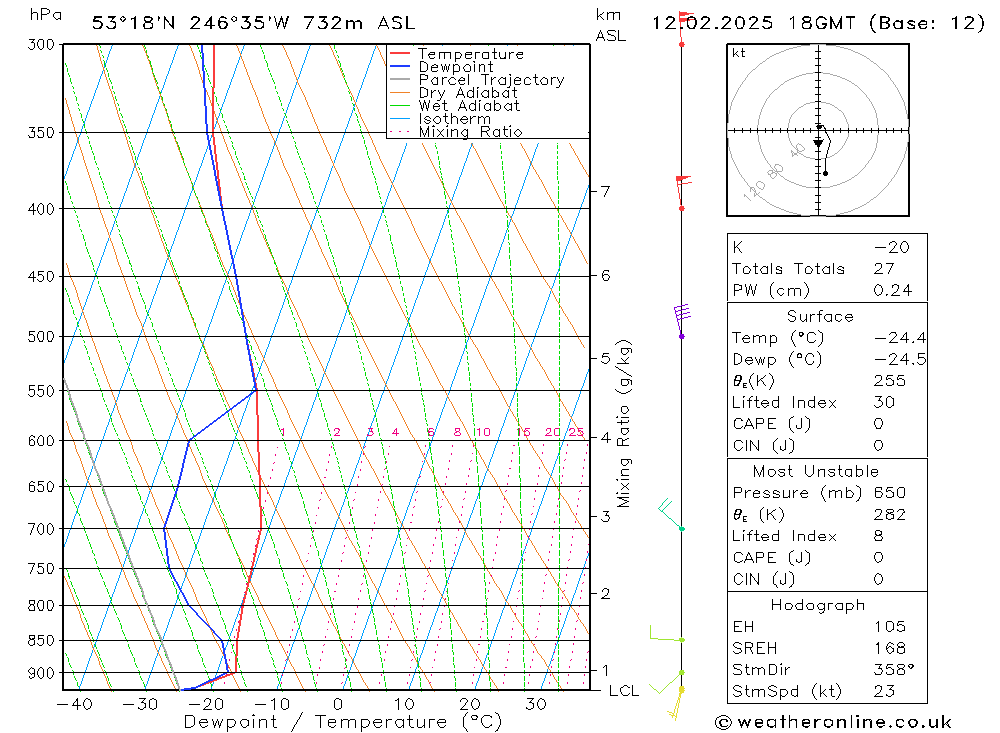Click the 'hPa' axis unit label

[46, 14]
